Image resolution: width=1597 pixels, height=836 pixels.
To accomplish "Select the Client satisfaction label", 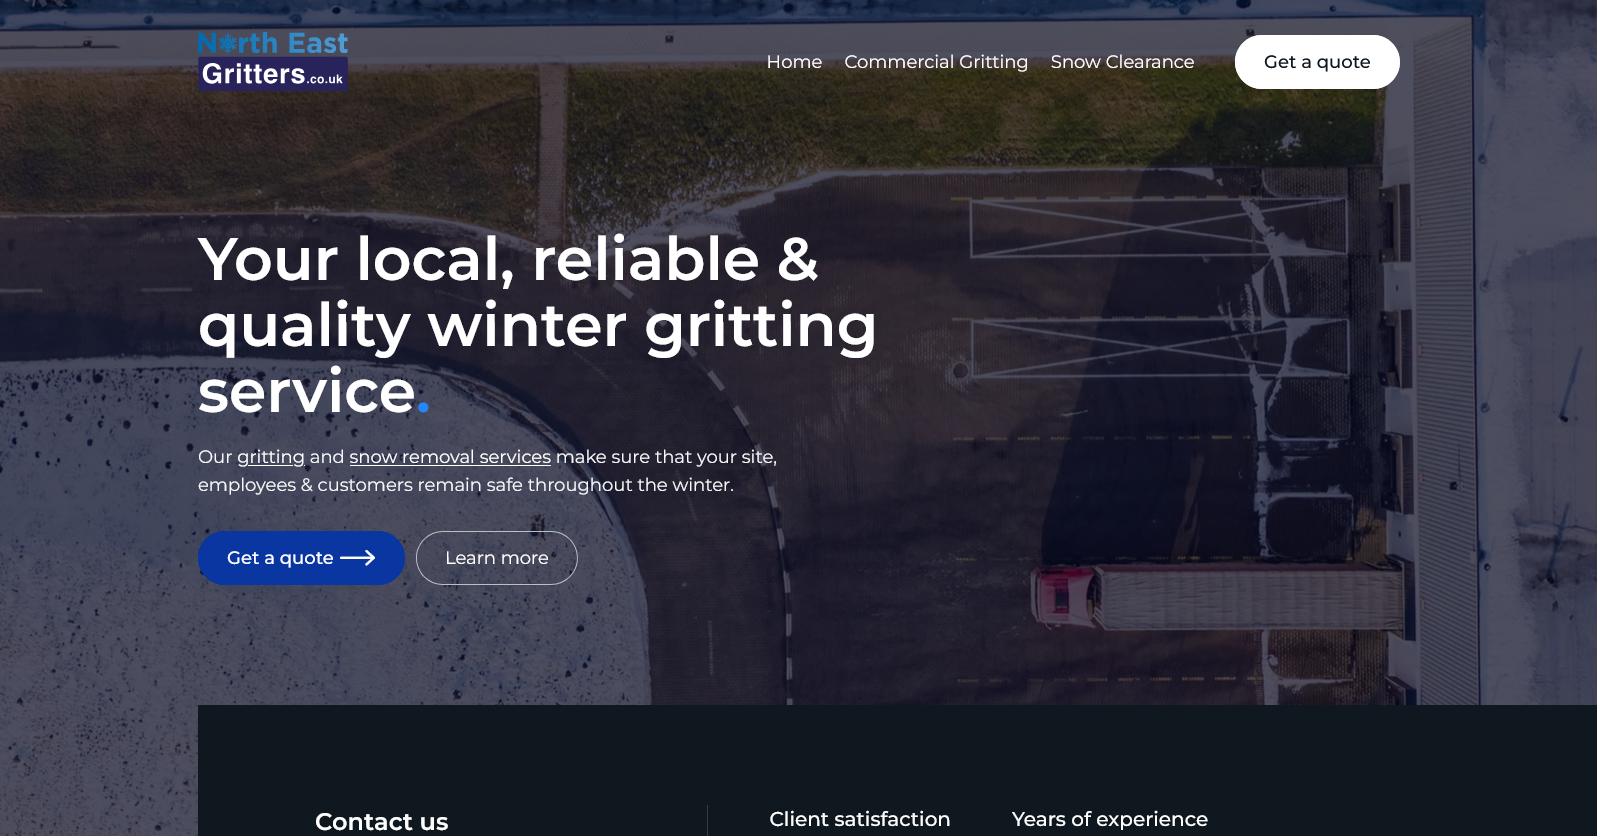I will point(859,819).
